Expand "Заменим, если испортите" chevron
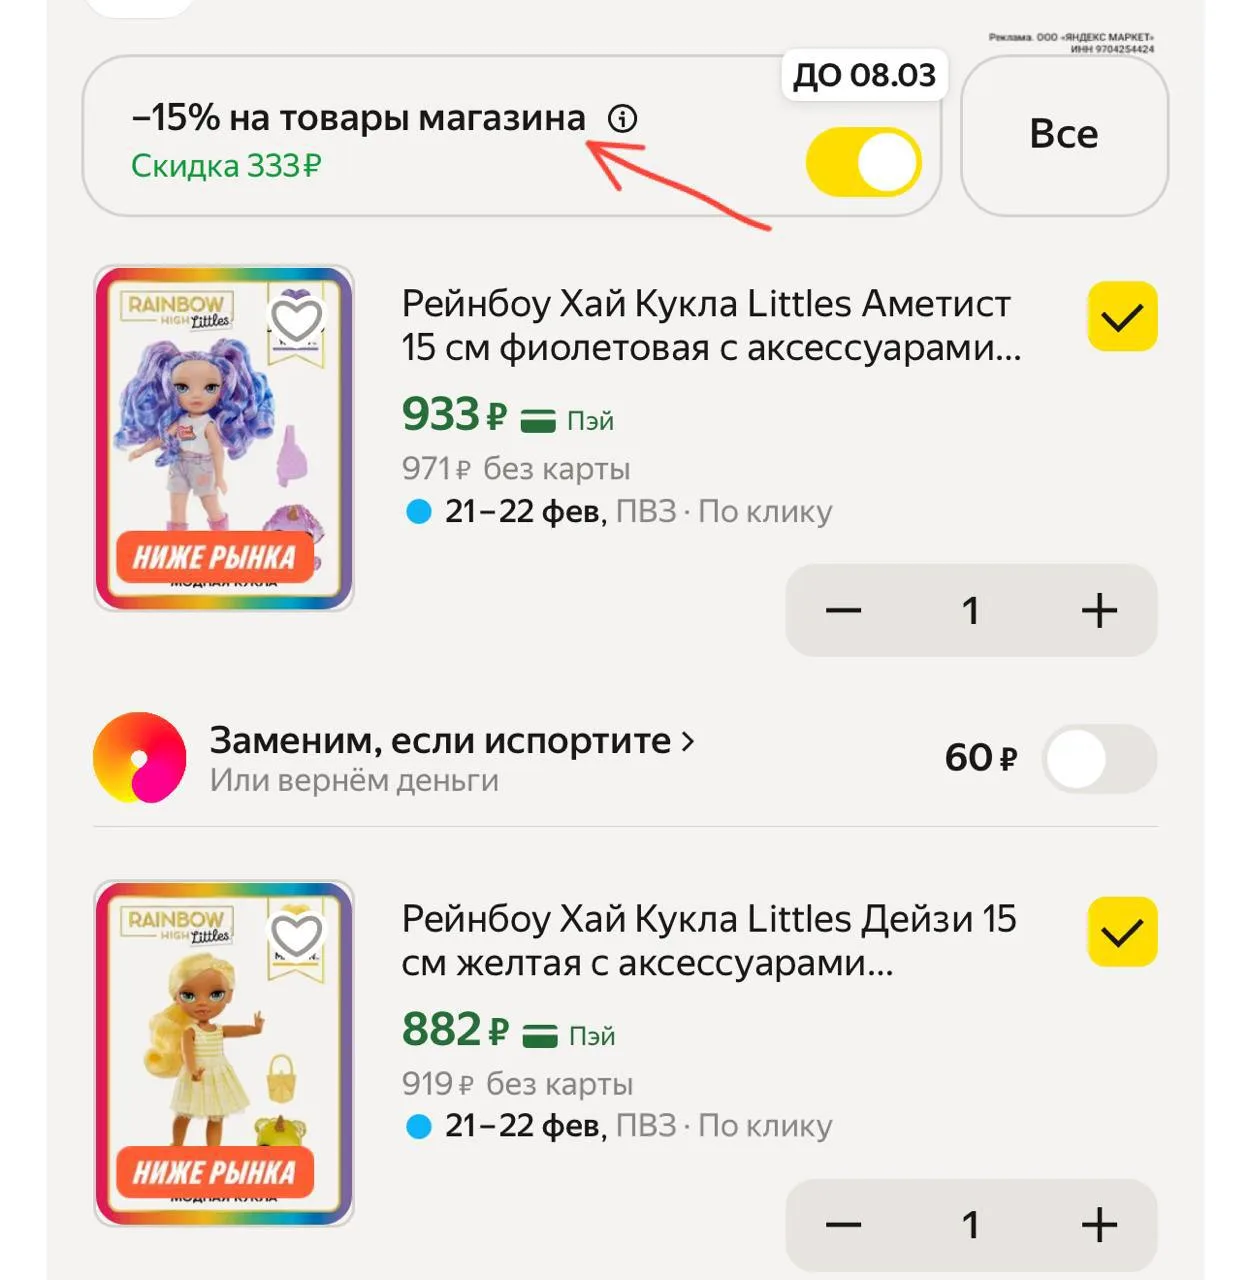The image size is (1251, 1280). pyautogui.click(x=688, y=741)
